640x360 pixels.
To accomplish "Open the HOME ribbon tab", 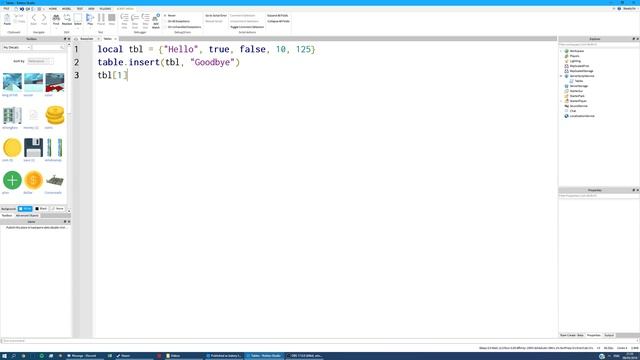I will [x=53, y=9].
